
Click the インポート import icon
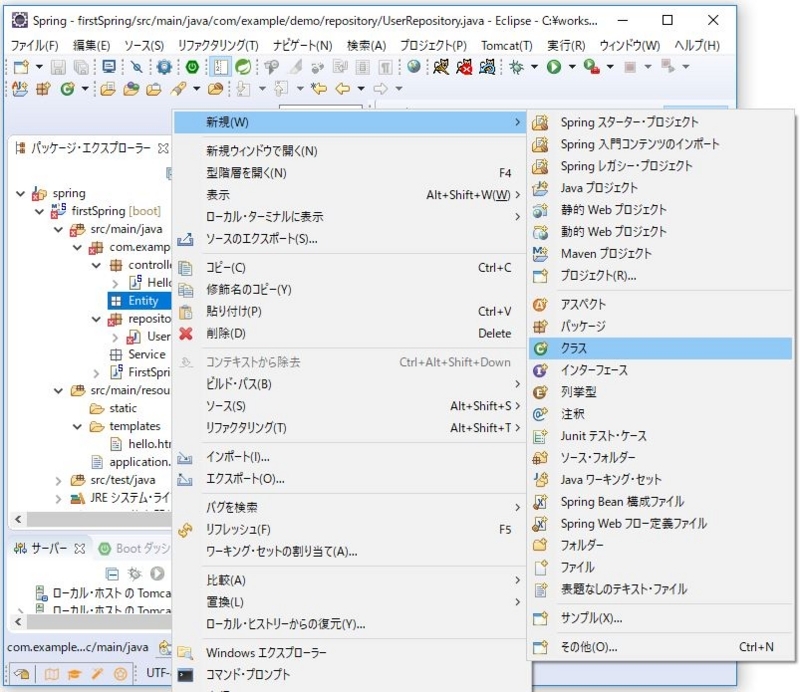185,457
